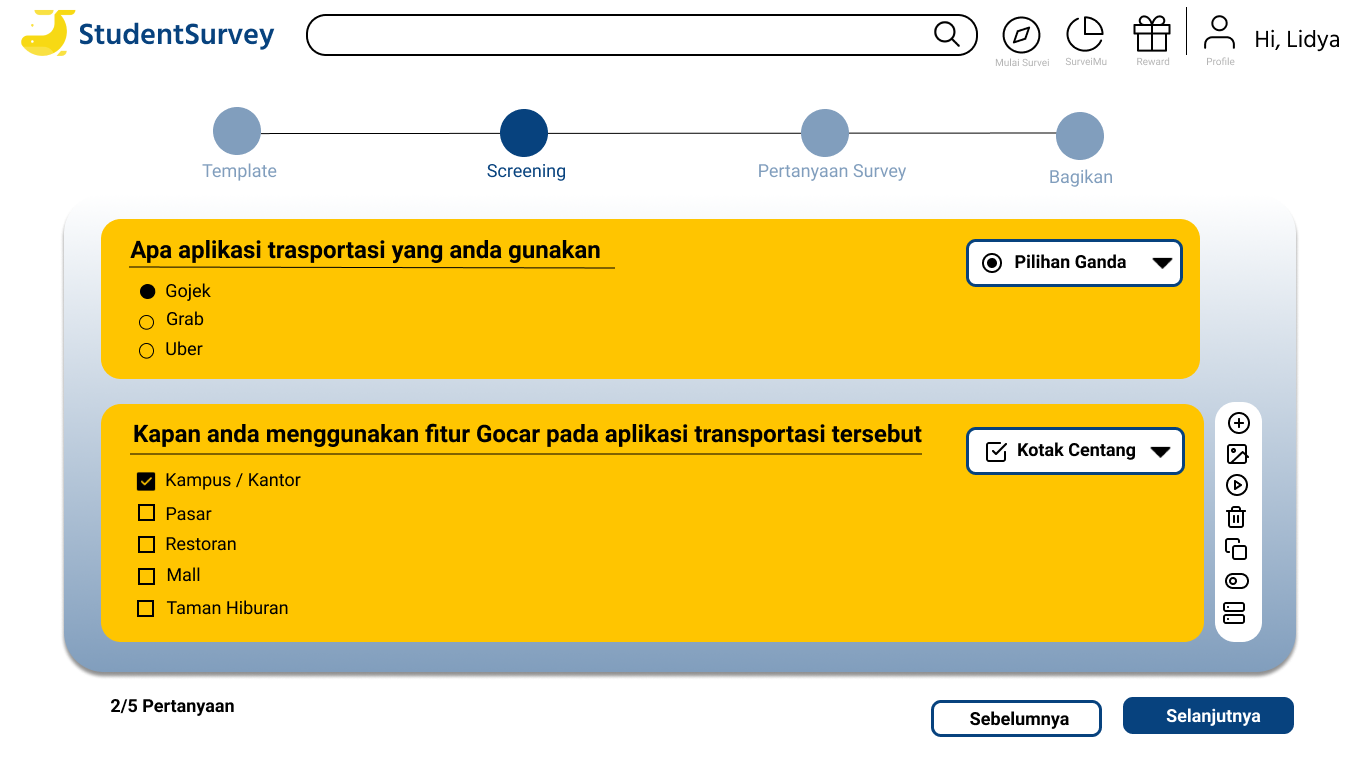Insert an image using the image icon
The height and width of the screenshot is (768, 1366).
click(1238, 454)
